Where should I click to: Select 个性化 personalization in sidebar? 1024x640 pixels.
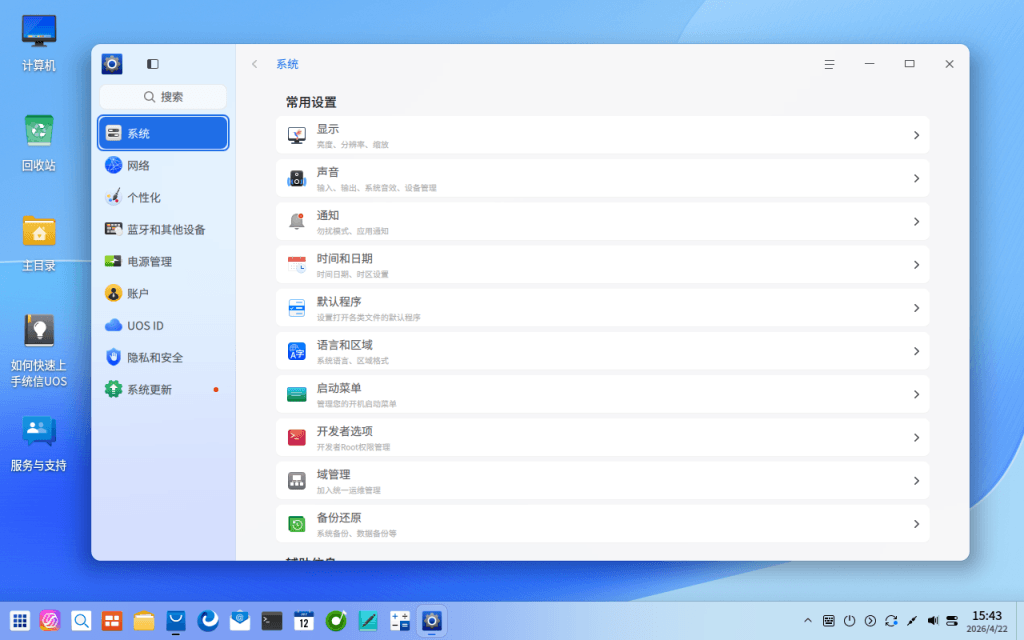163,197
